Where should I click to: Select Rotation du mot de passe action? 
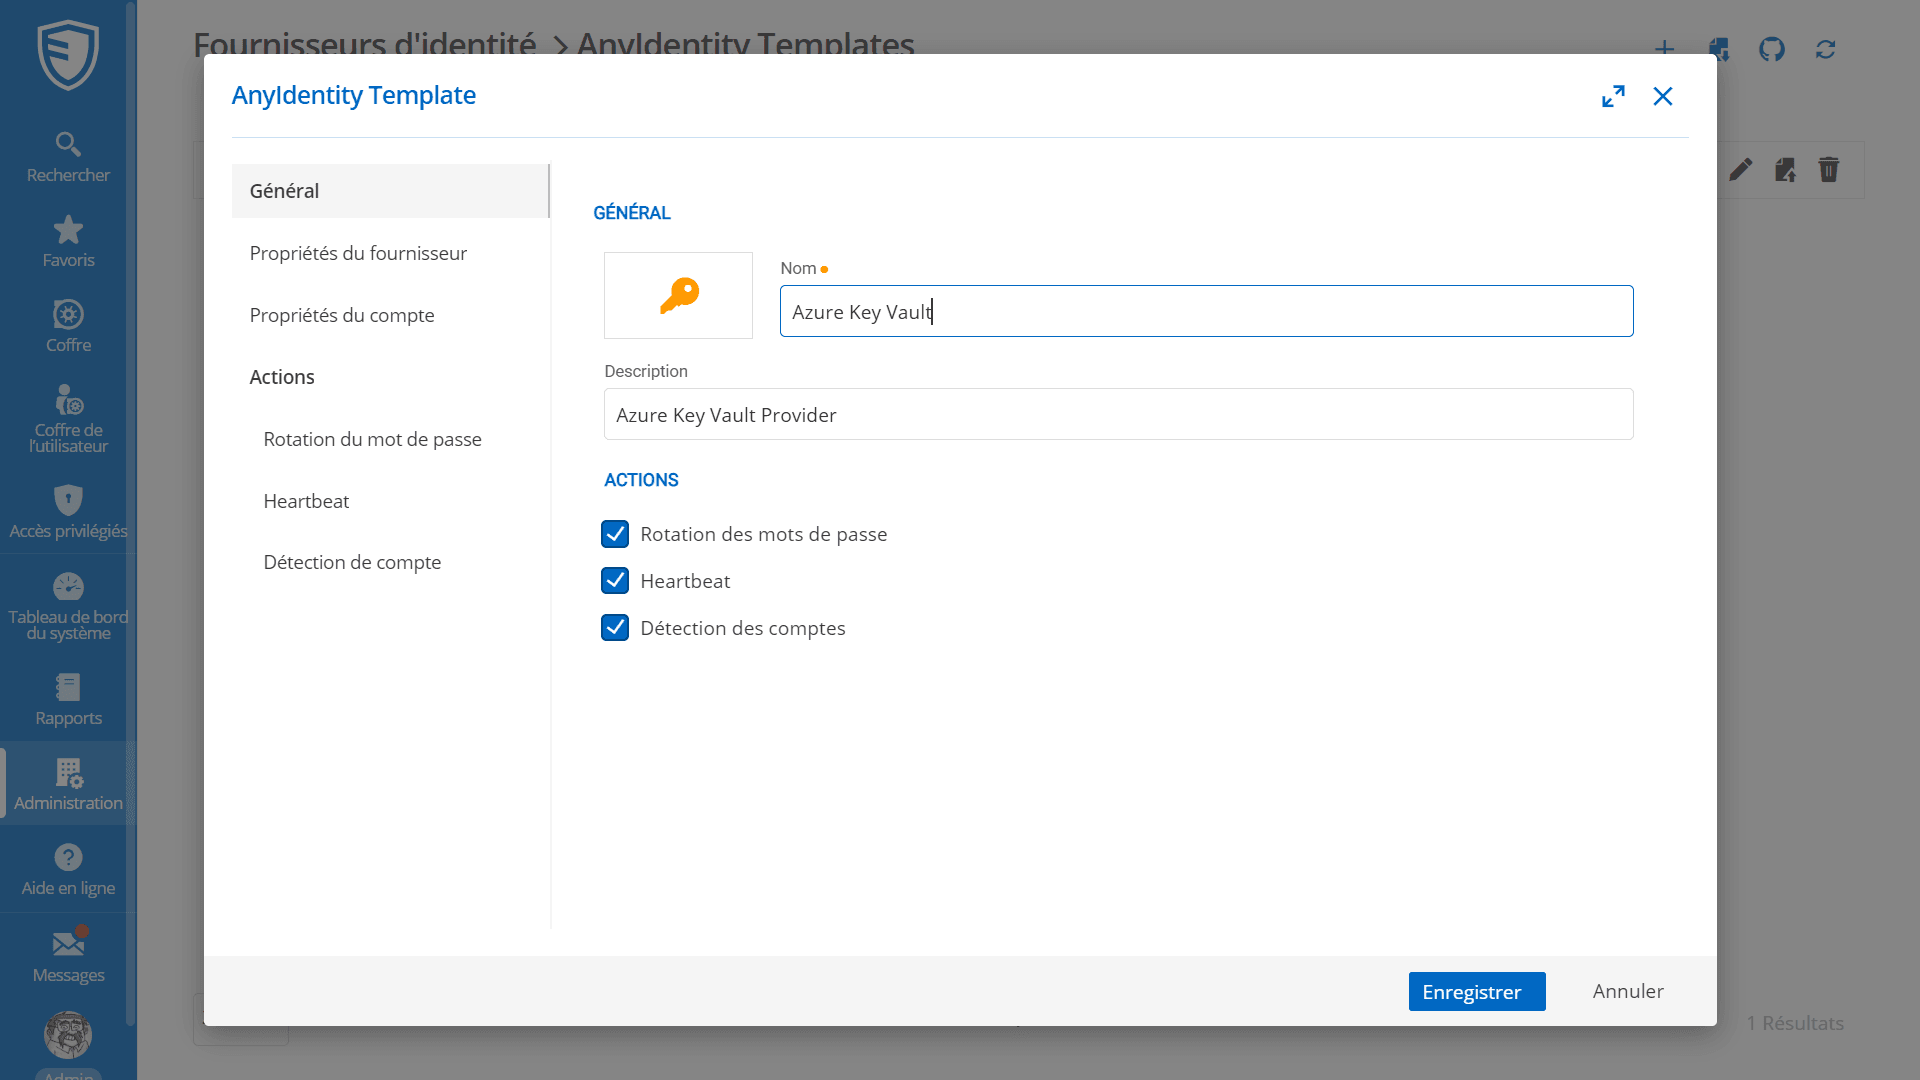click(x=372, y=439)
